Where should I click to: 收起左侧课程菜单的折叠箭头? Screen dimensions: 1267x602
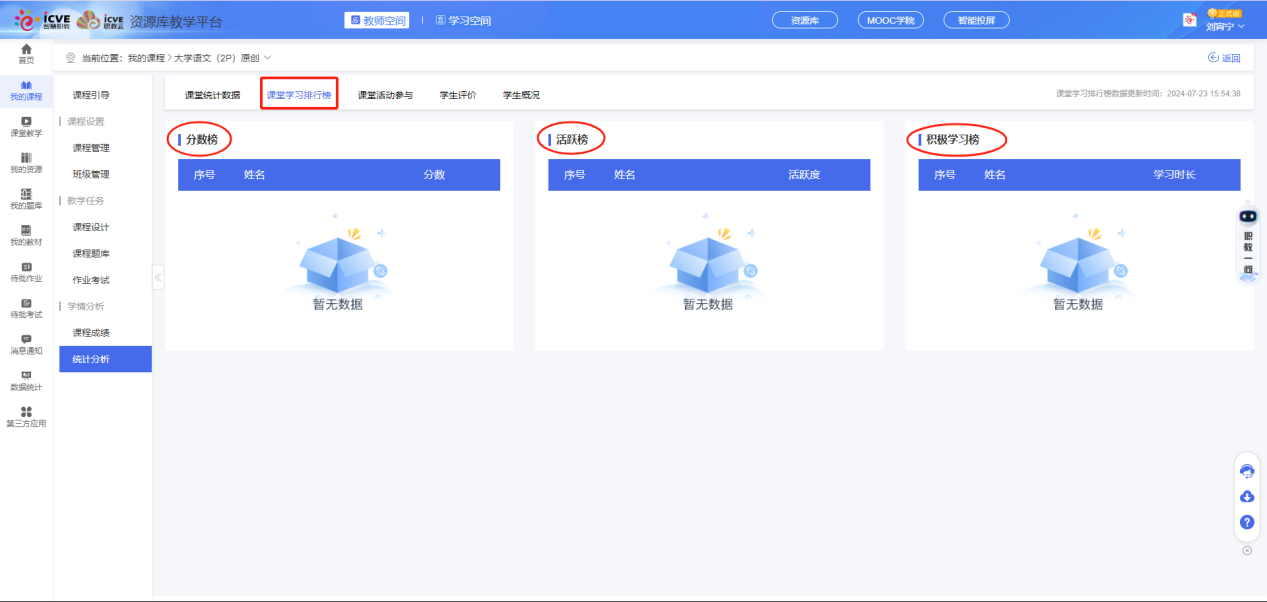coord(157,278)
